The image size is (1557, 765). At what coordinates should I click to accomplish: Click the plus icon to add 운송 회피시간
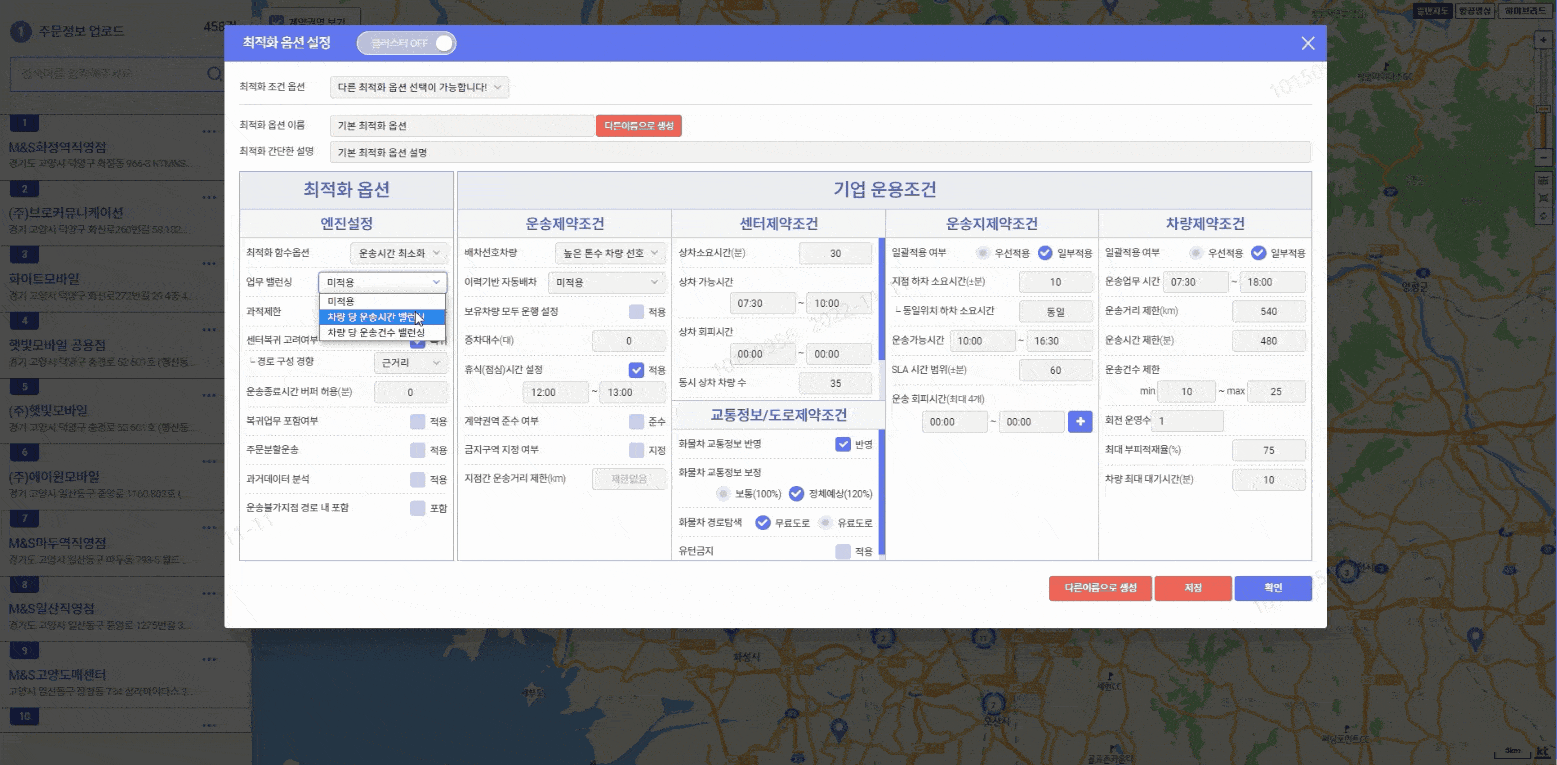click(x=1080, y=422)
